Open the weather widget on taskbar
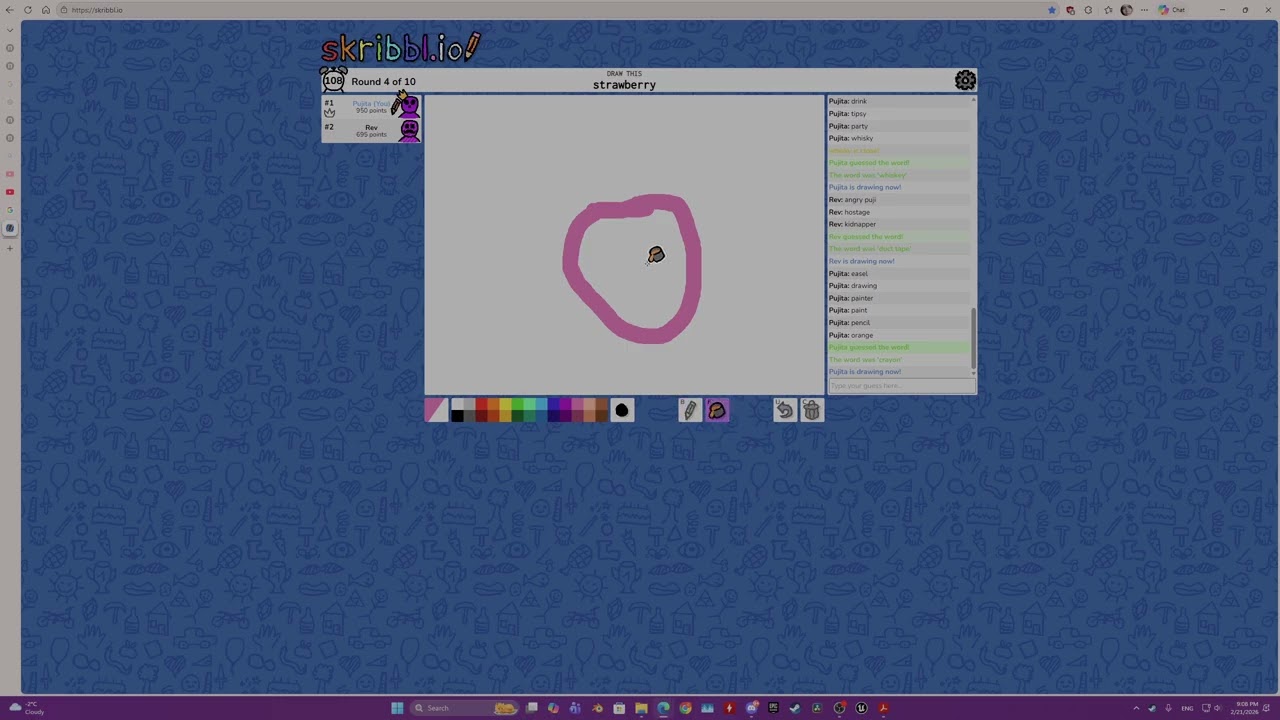 click(x=25, y=708)
